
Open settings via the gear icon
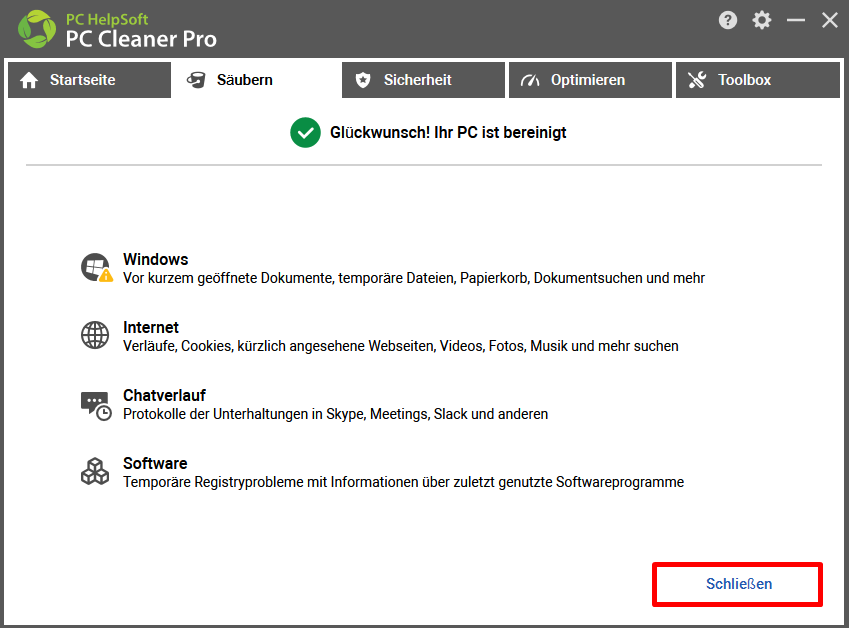click(x=762, y=21)
